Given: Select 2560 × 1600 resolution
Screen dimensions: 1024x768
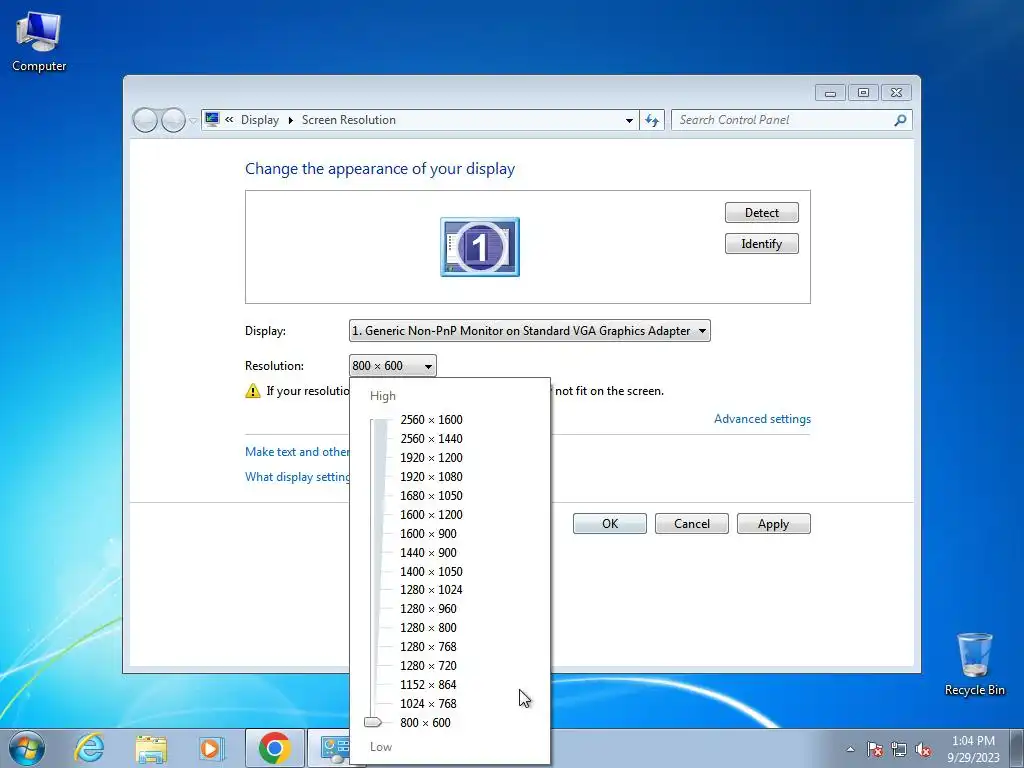Looking at the screenshot, I should pyautogui.click(x=431, y=420).
